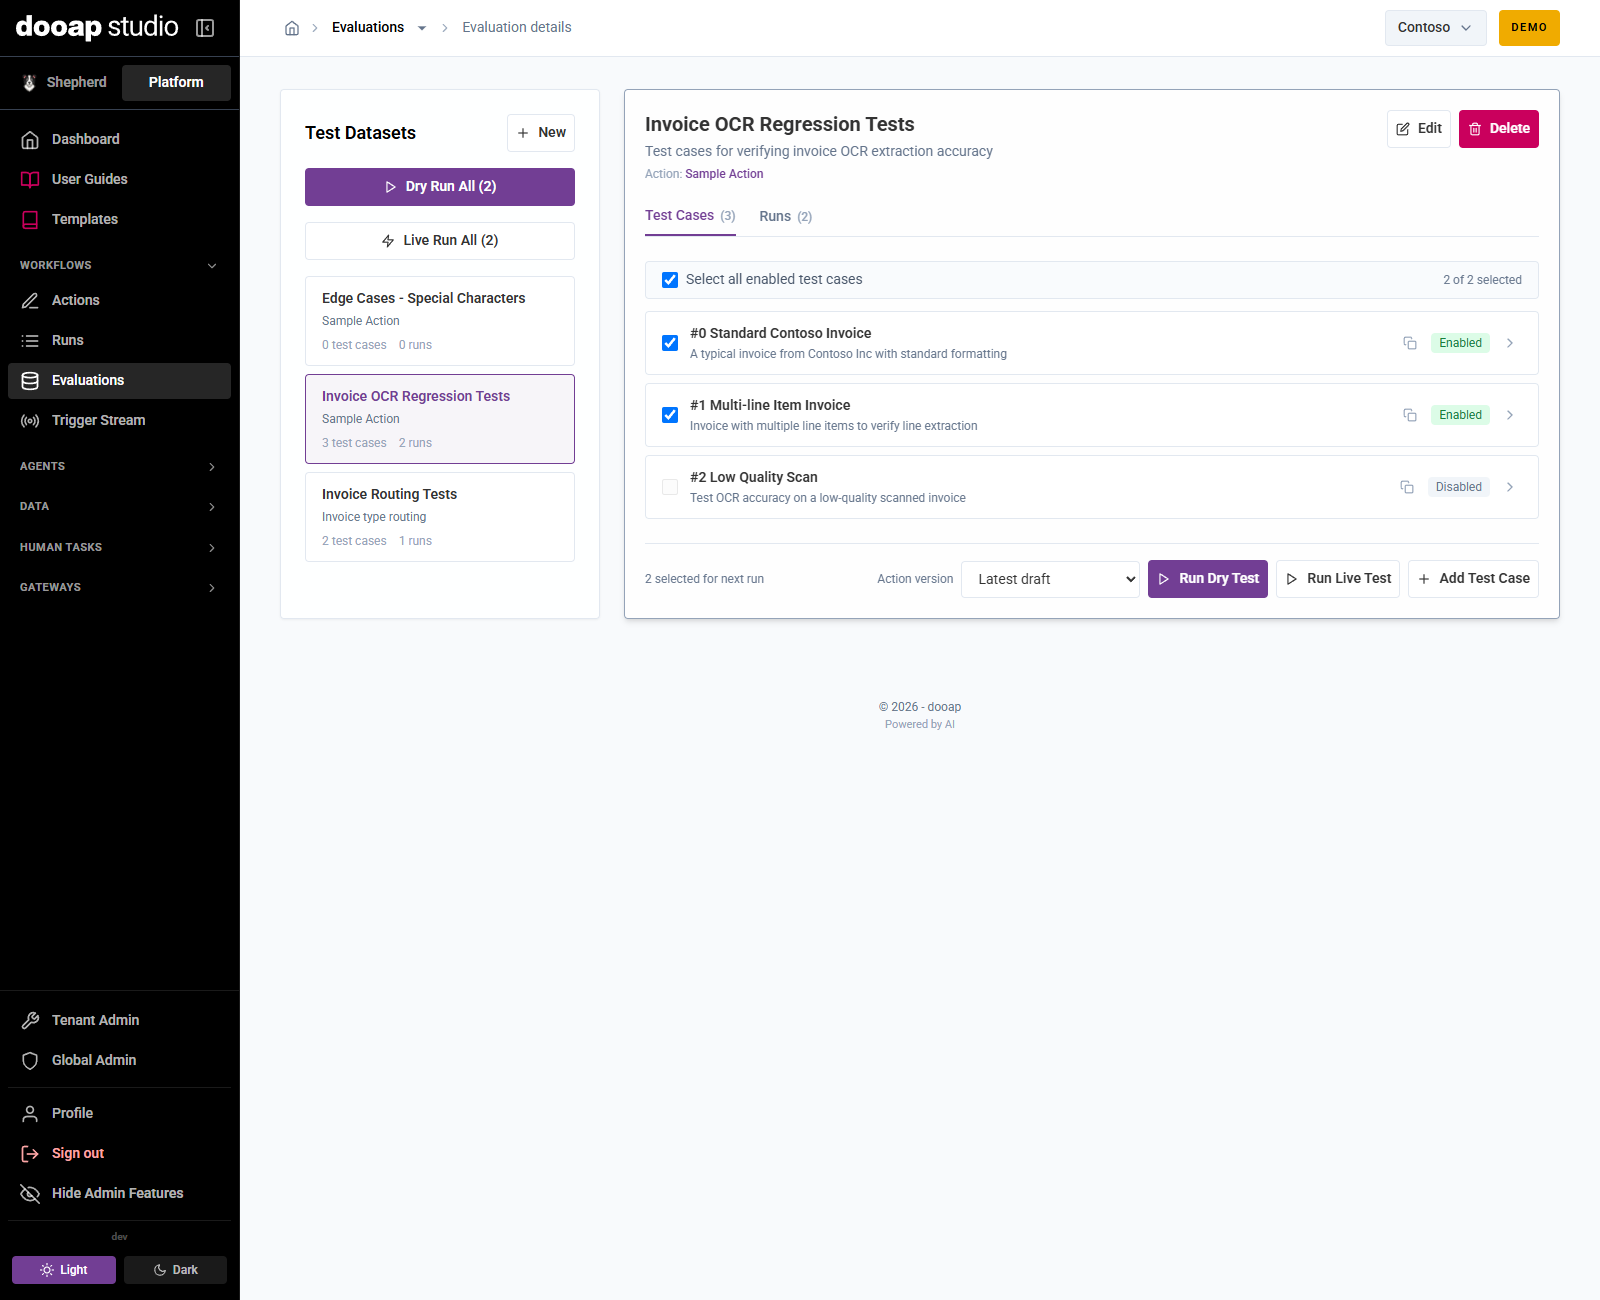Open Tenant Admin
This screenshot has height=1300, width=1600.
pos(119,1020)
